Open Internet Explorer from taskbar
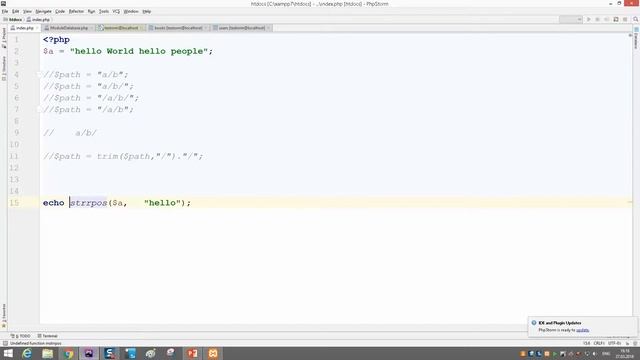Screen dimensions: 640x360 (27, 353)
